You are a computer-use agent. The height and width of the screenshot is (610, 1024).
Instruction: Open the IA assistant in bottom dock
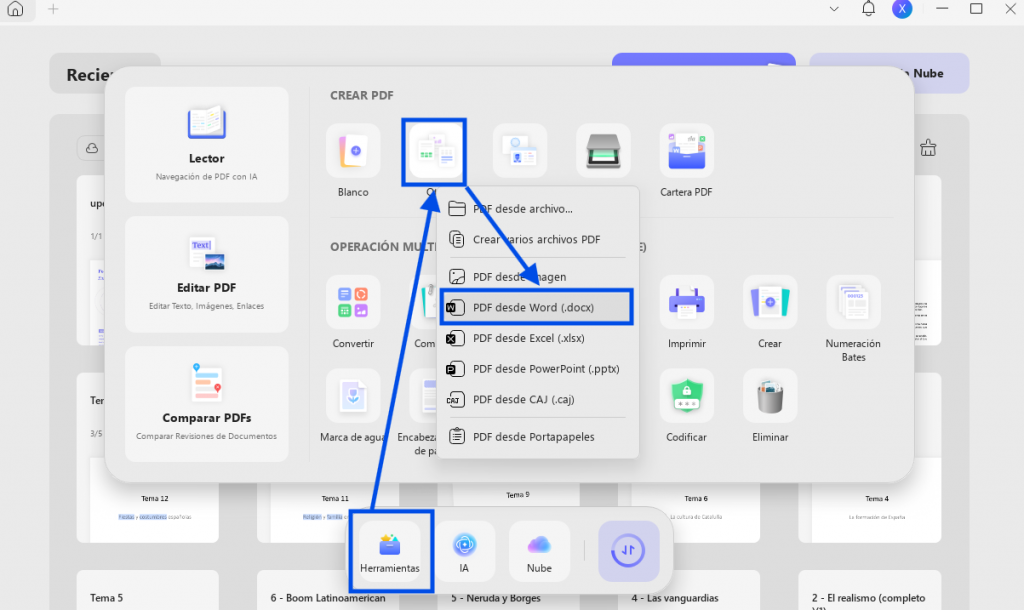coord(464,551)
